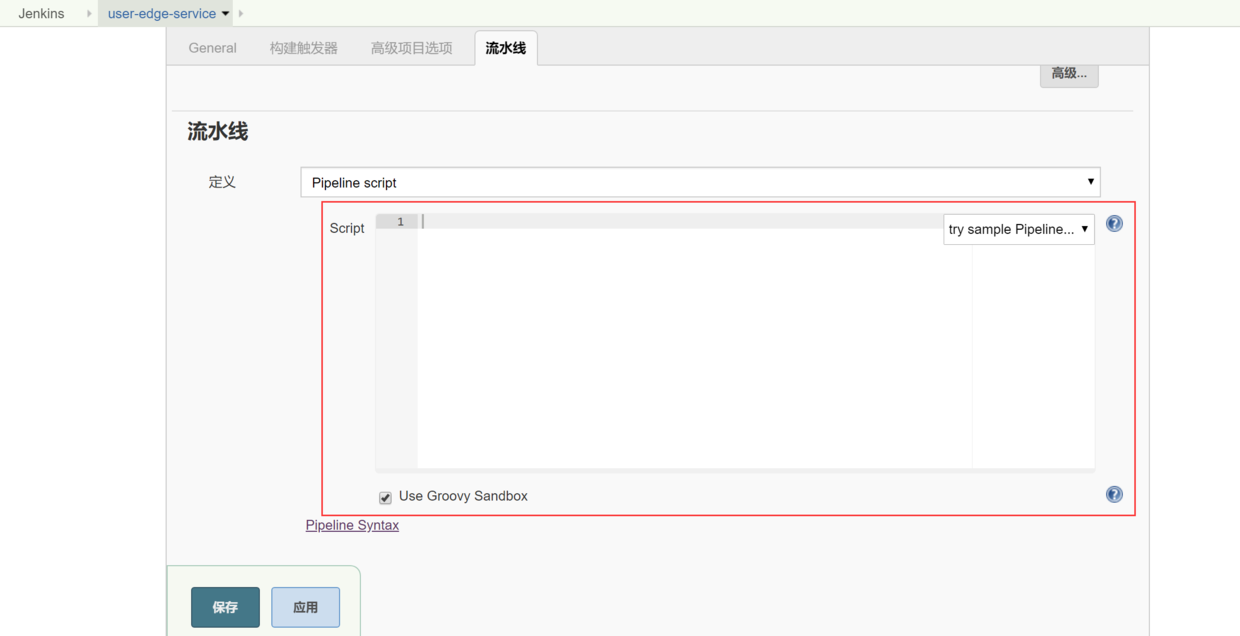The height and width of the screenshot is (636, 1240).
Task: Open help beside Use Groovy Sandbox
Action: (1114, 494)
